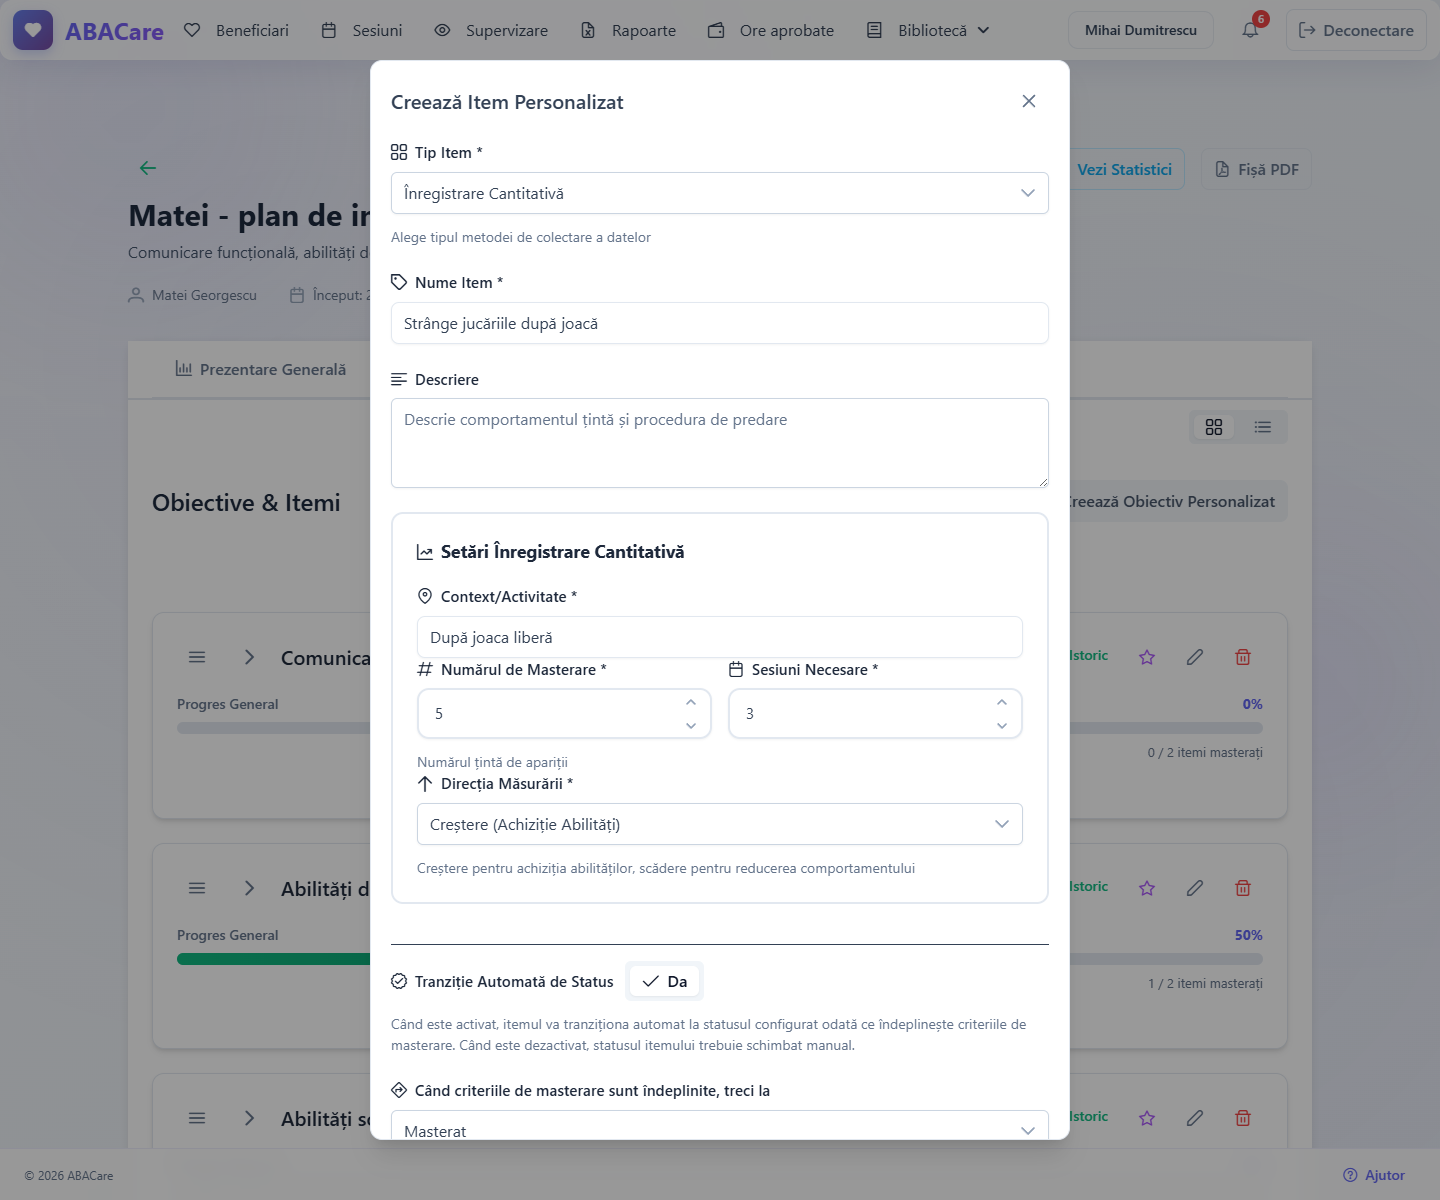This screenshot has height=1200, width=1440.
Task: Open Supervizare in top navigation
Action: click(491, 30)
